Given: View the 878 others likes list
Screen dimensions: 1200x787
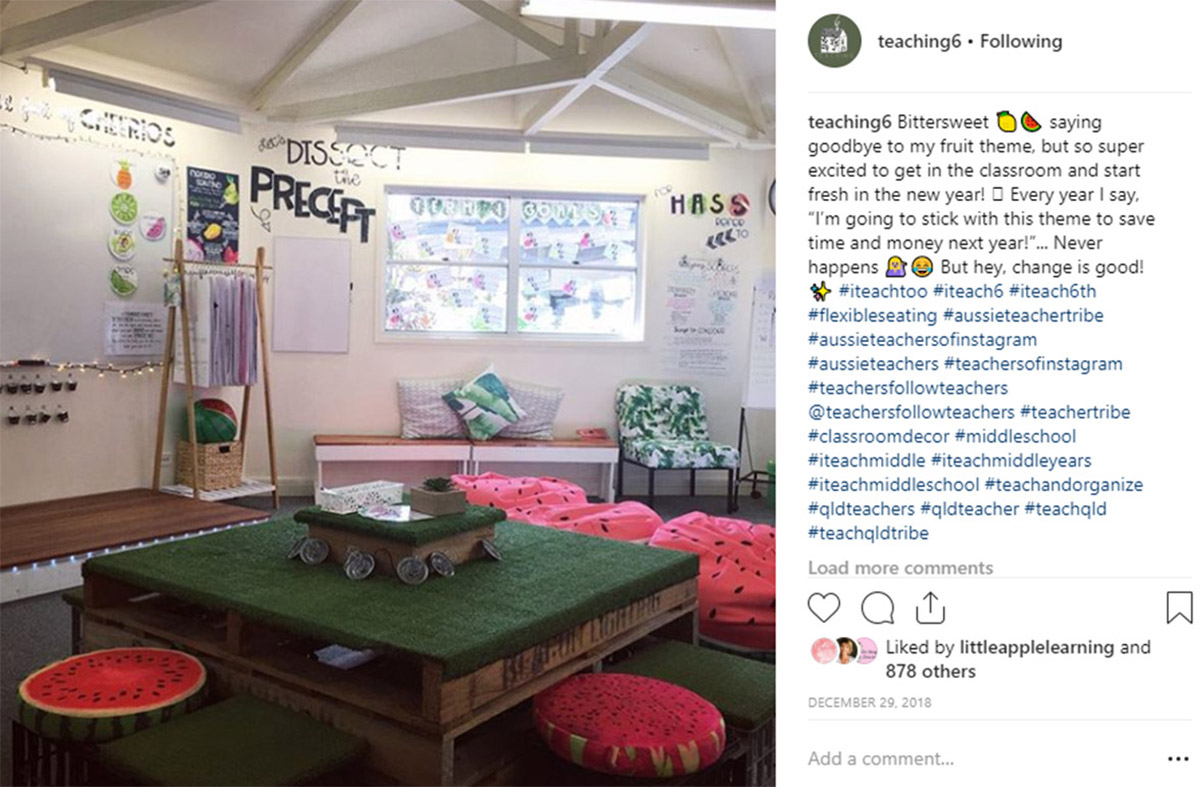Looking at the screenshot, I should coord(930,671).
